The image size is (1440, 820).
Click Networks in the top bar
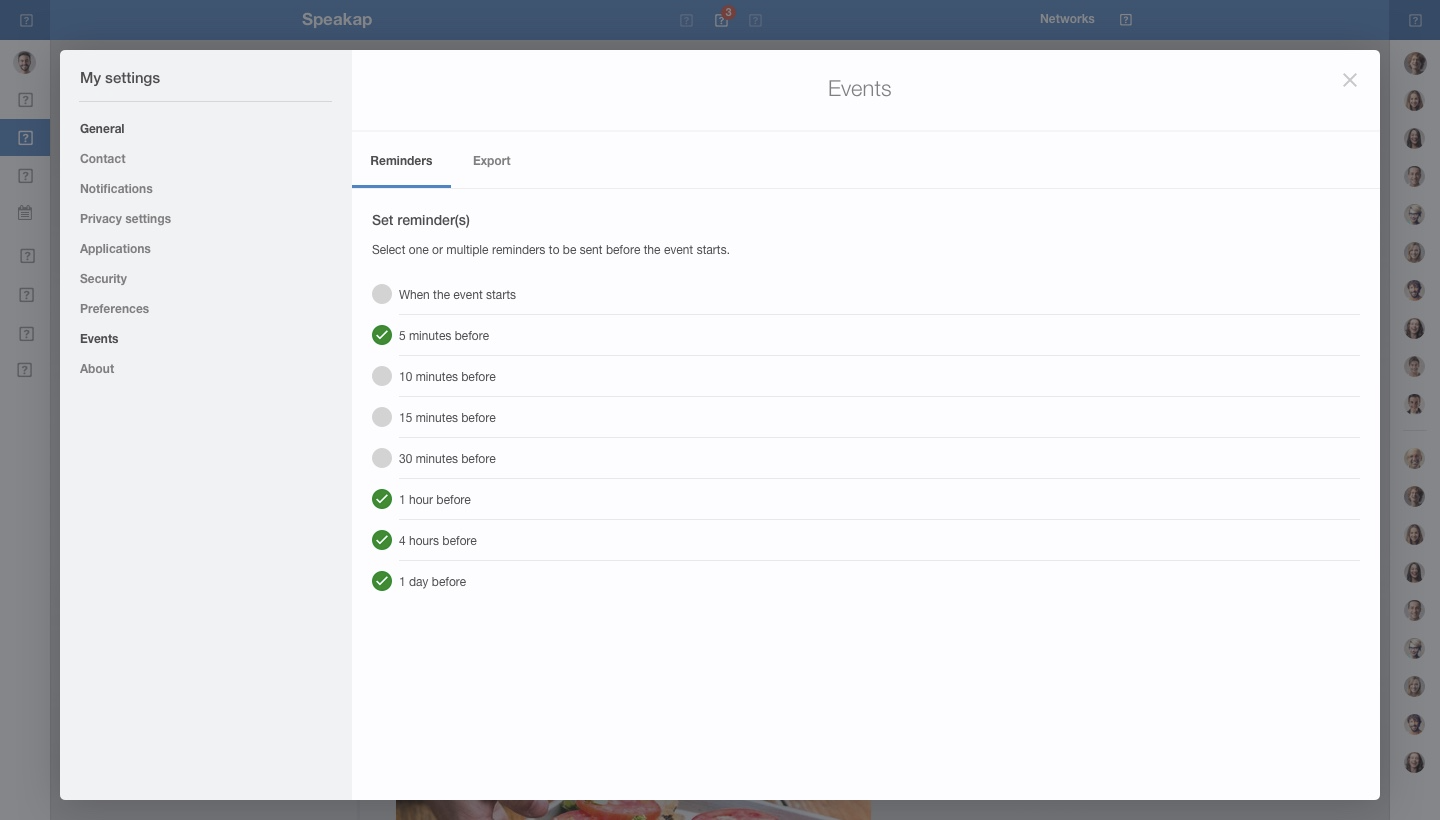click(1067, 19)
